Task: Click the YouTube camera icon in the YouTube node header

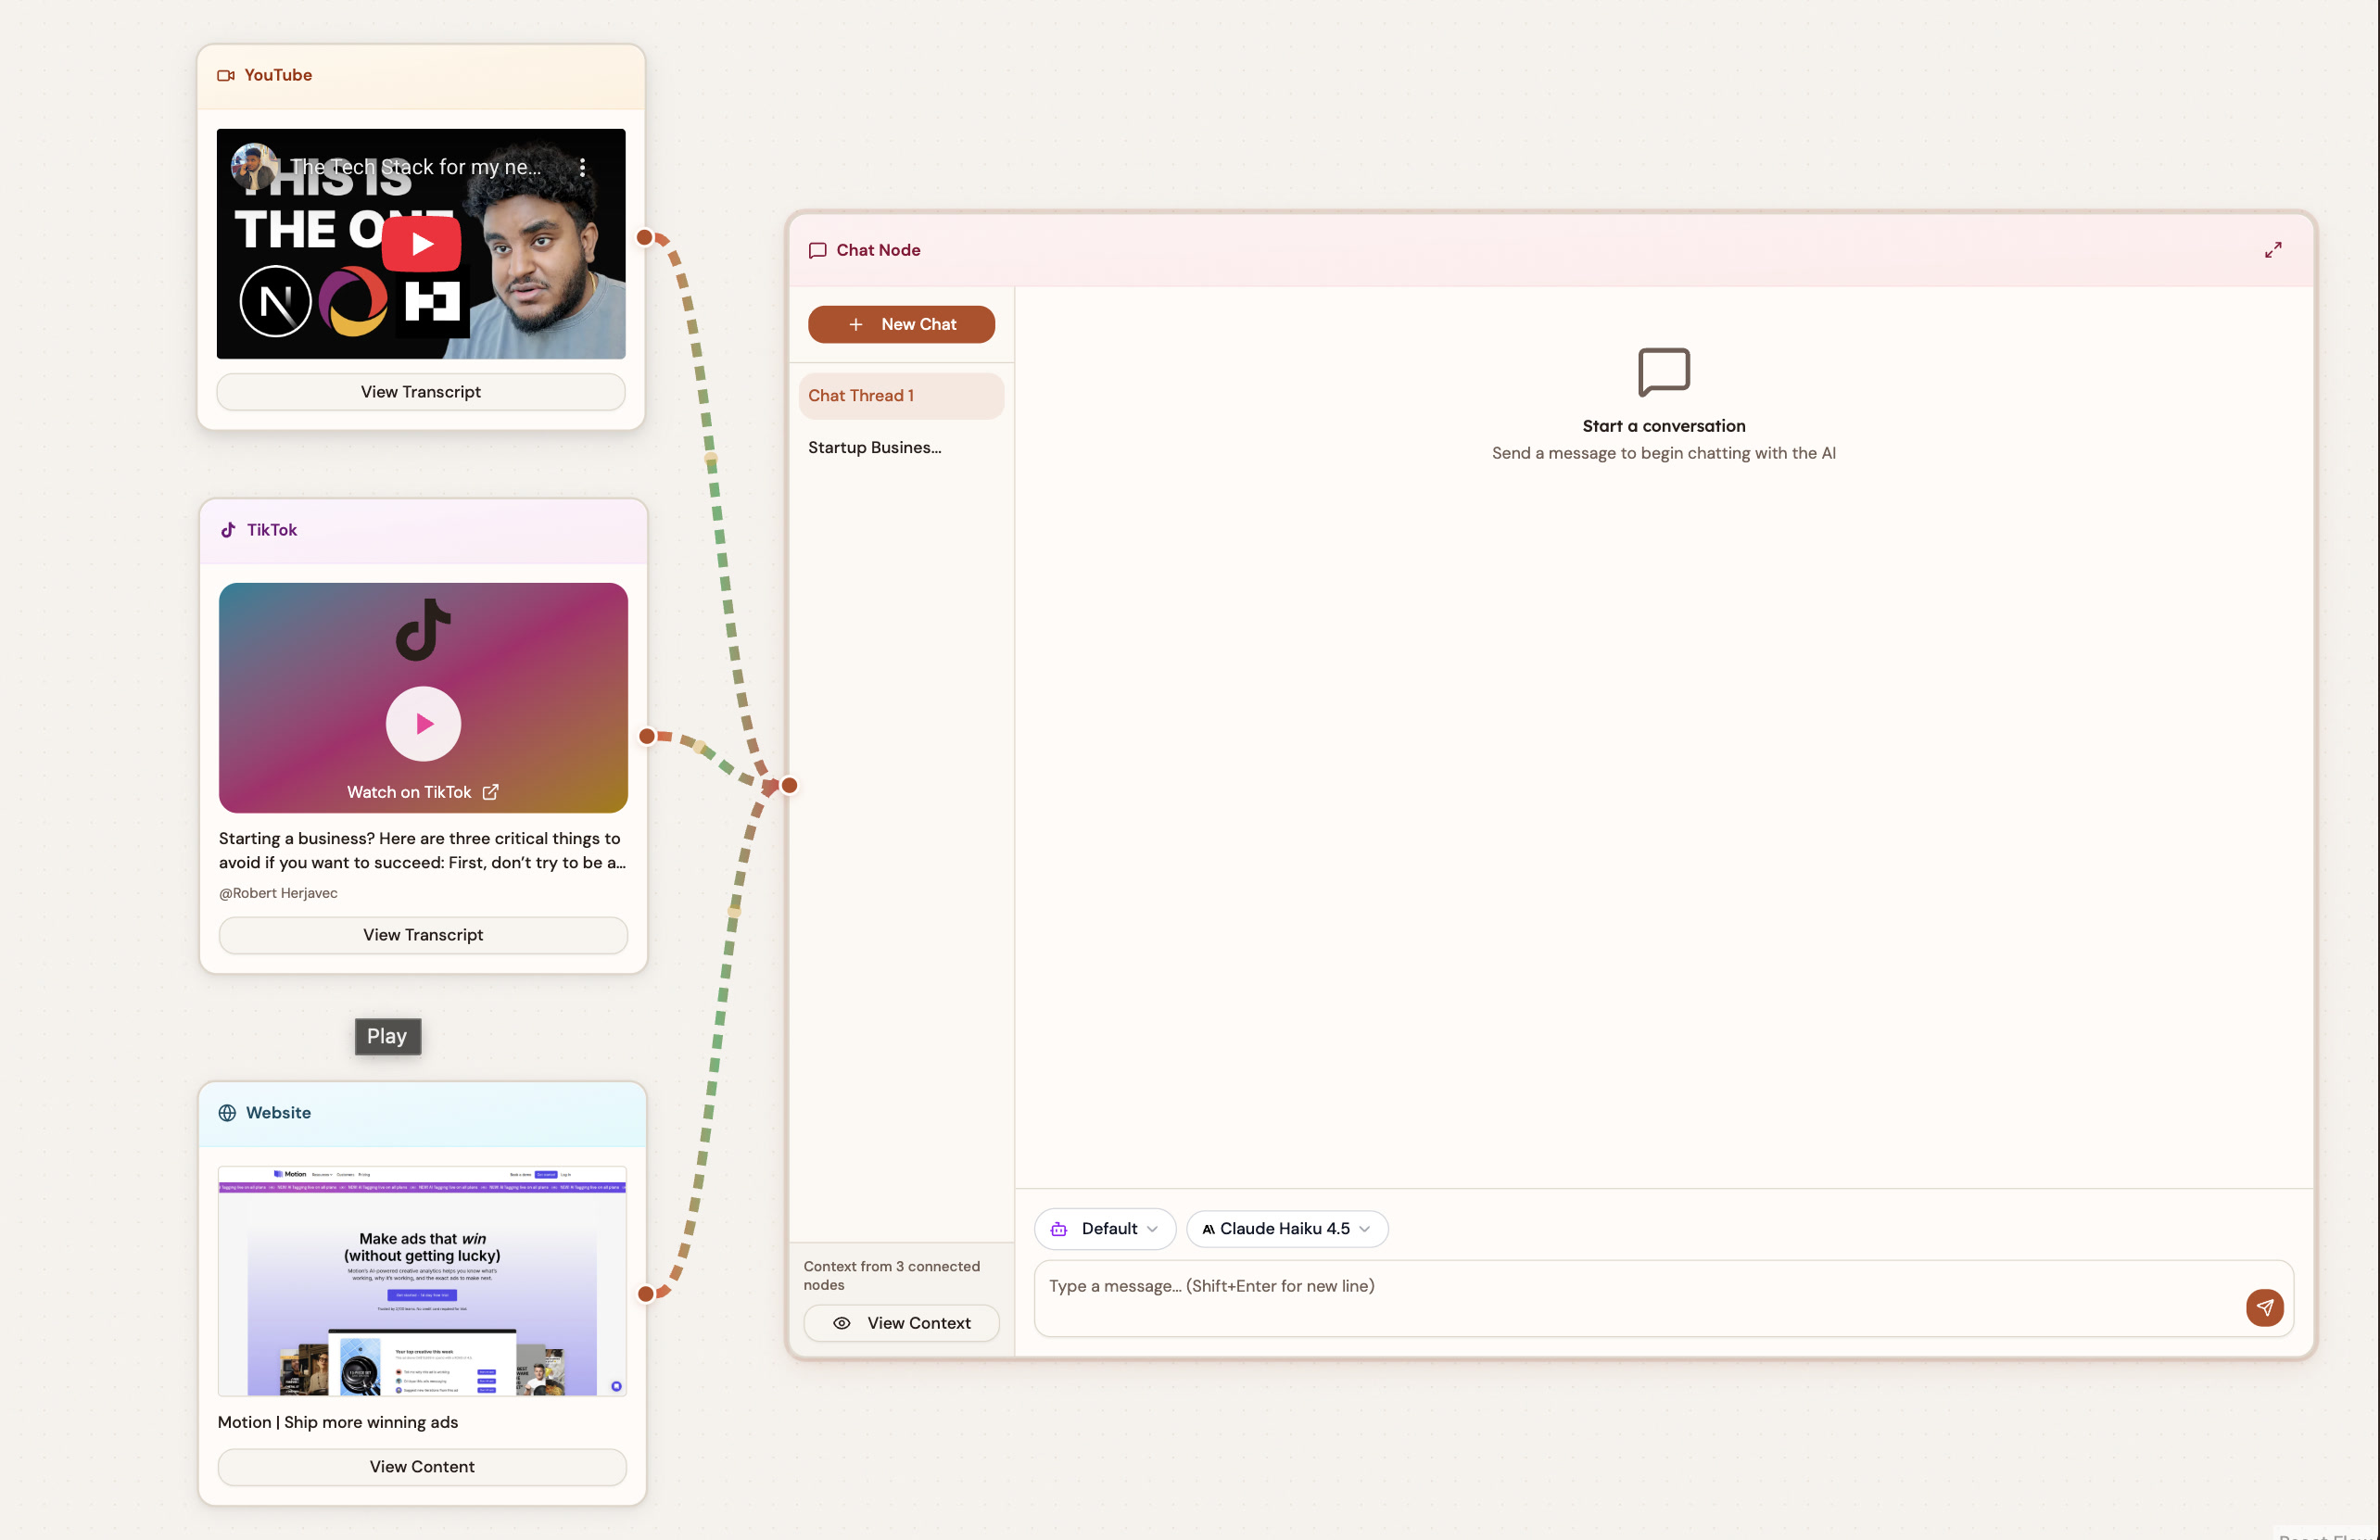Action: [x=227, y=75]
